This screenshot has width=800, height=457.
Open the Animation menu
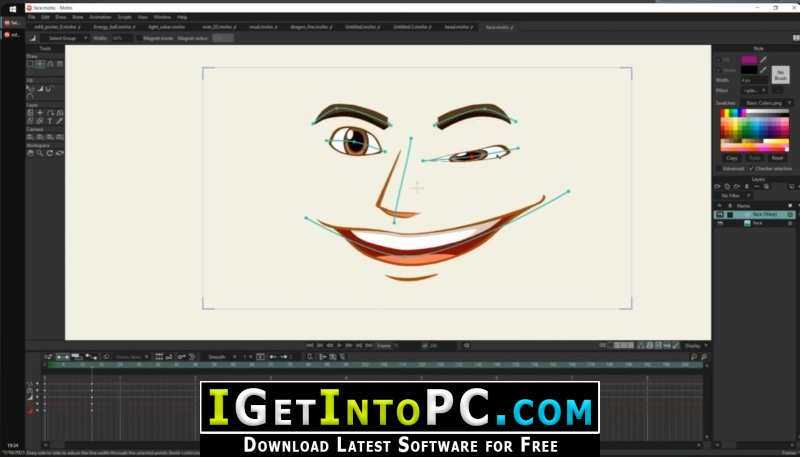pos(100,17)
